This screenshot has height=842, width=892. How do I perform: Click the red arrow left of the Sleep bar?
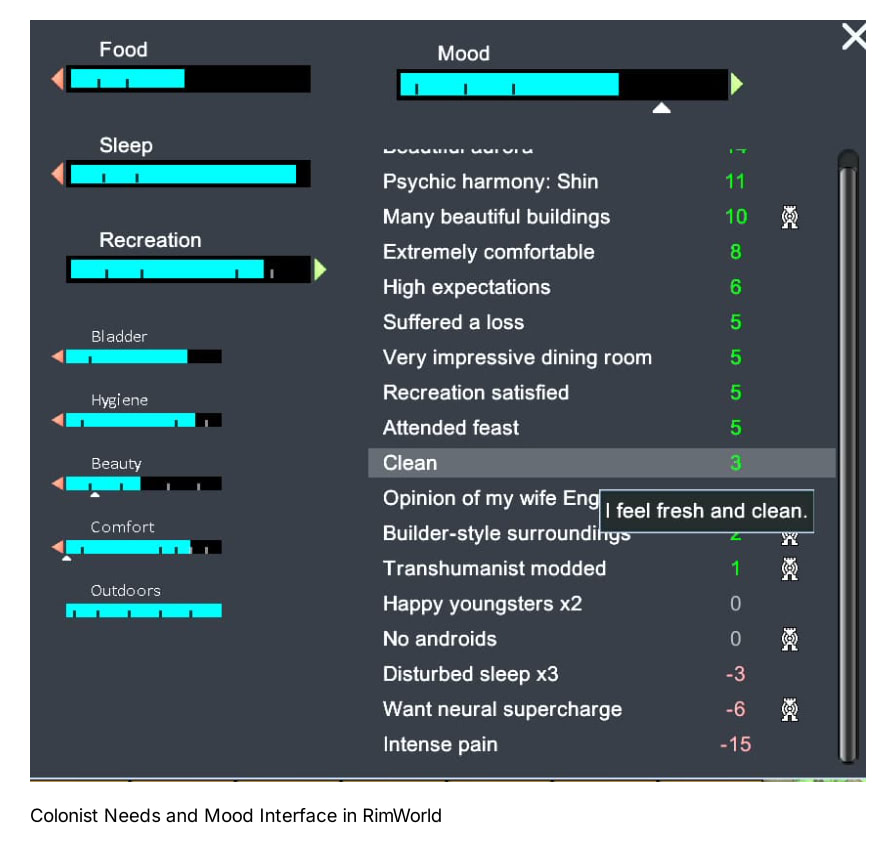point(58,174)
